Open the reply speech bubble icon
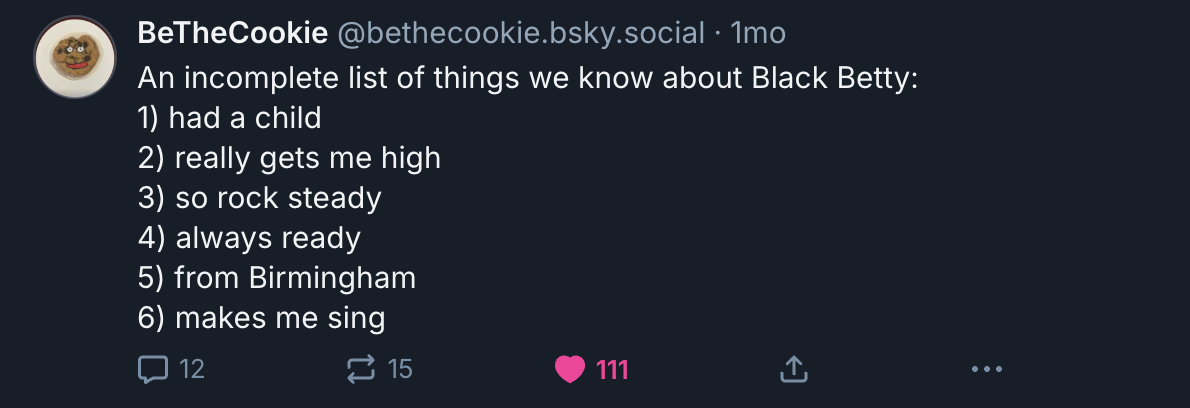The image size is (1190, 408). 153,370
